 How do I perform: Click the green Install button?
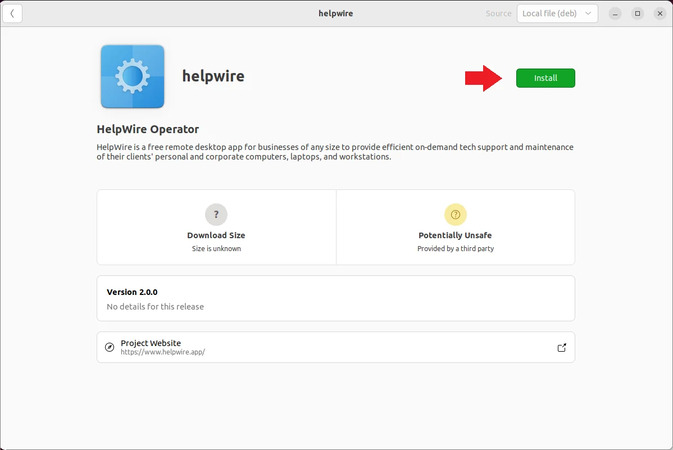[x=545, y=78]
